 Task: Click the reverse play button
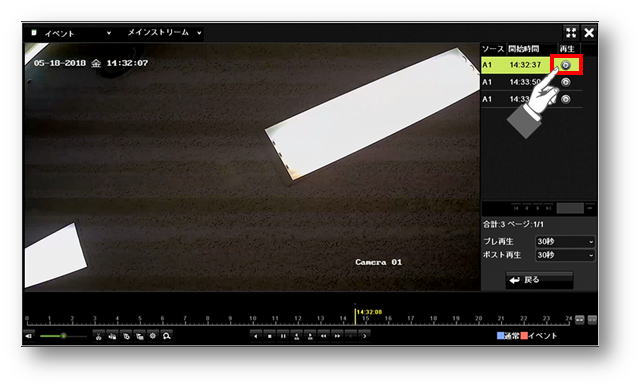(x=256, y=336)
